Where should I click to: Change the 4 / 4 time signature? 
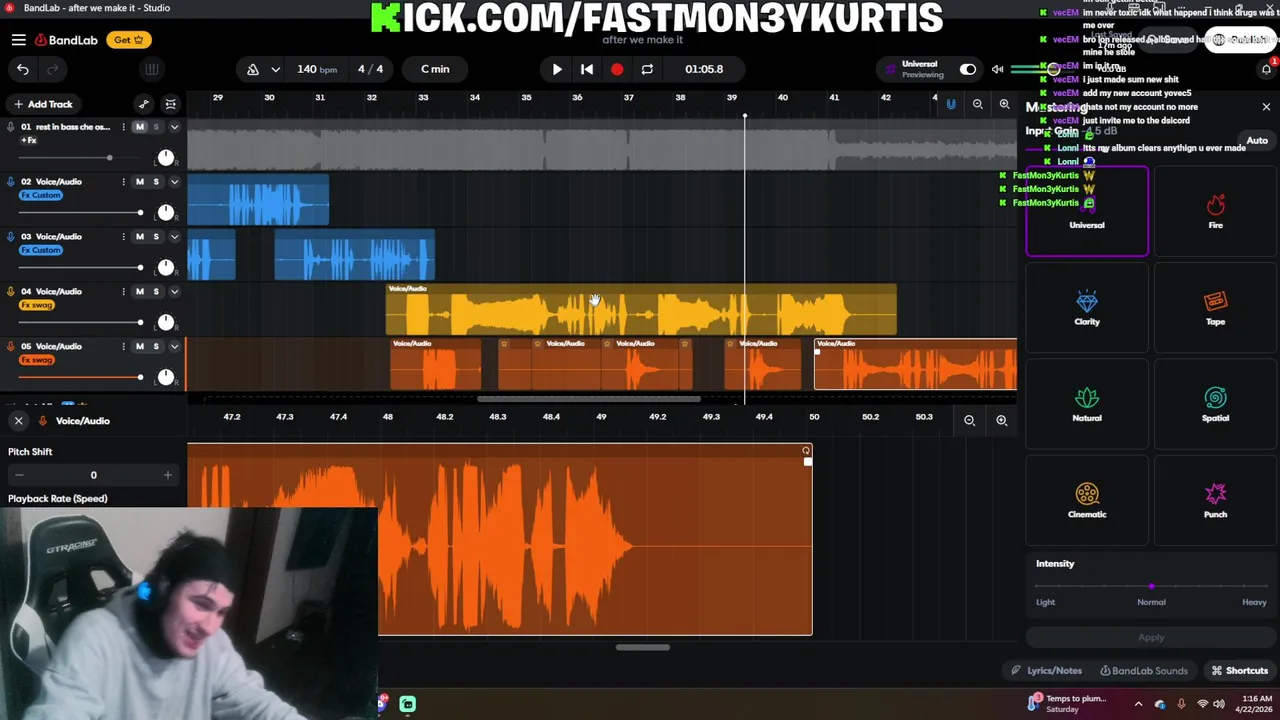(370, 69)
